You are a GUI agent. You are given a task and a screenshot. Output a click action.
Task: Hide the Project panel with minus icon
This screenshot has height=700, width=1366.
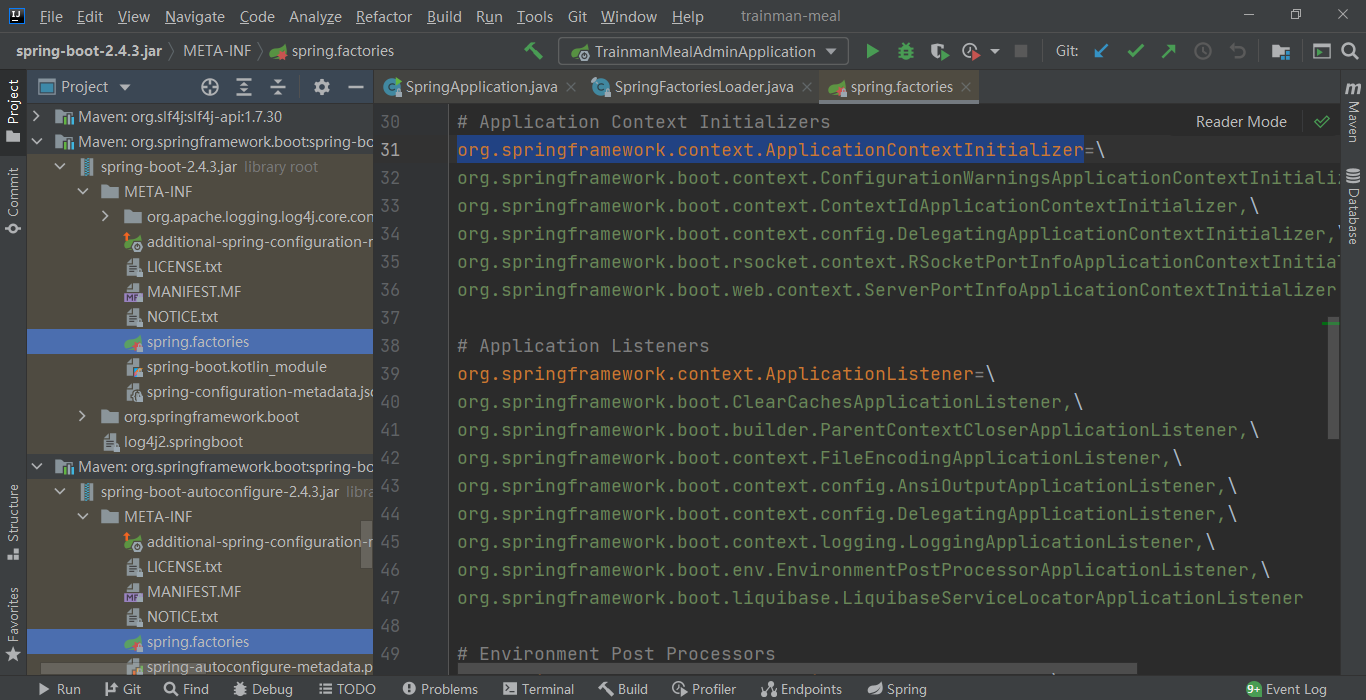coord(355,87)
